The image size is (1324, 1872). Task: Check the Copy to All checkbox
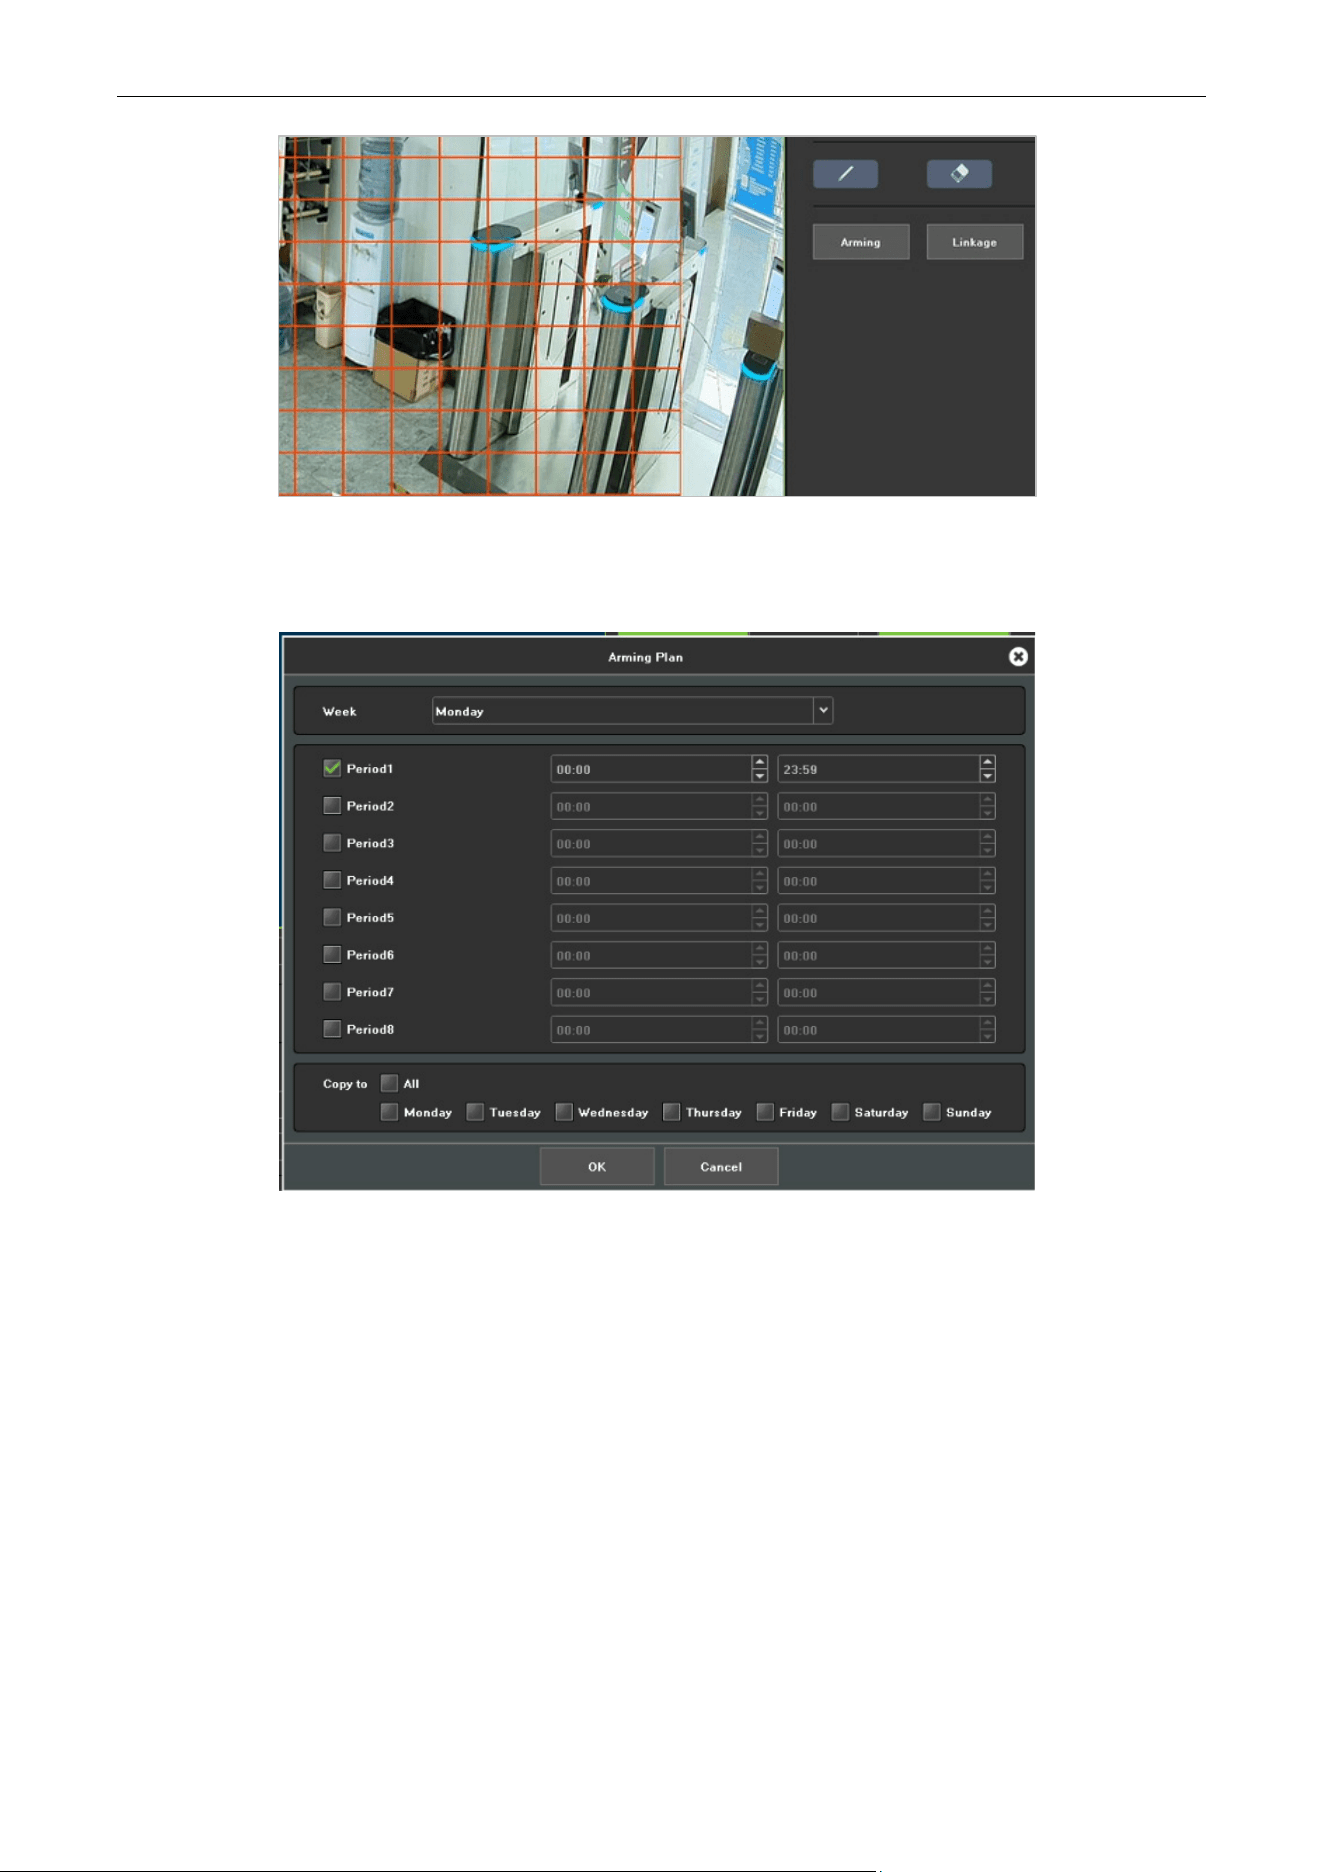(389, 1083)
